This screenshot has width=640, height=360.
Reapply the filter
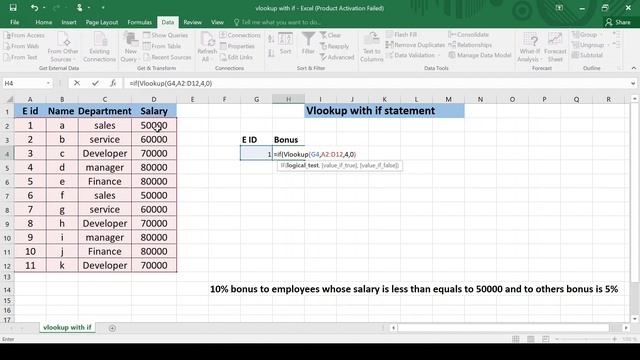(335, 46)
